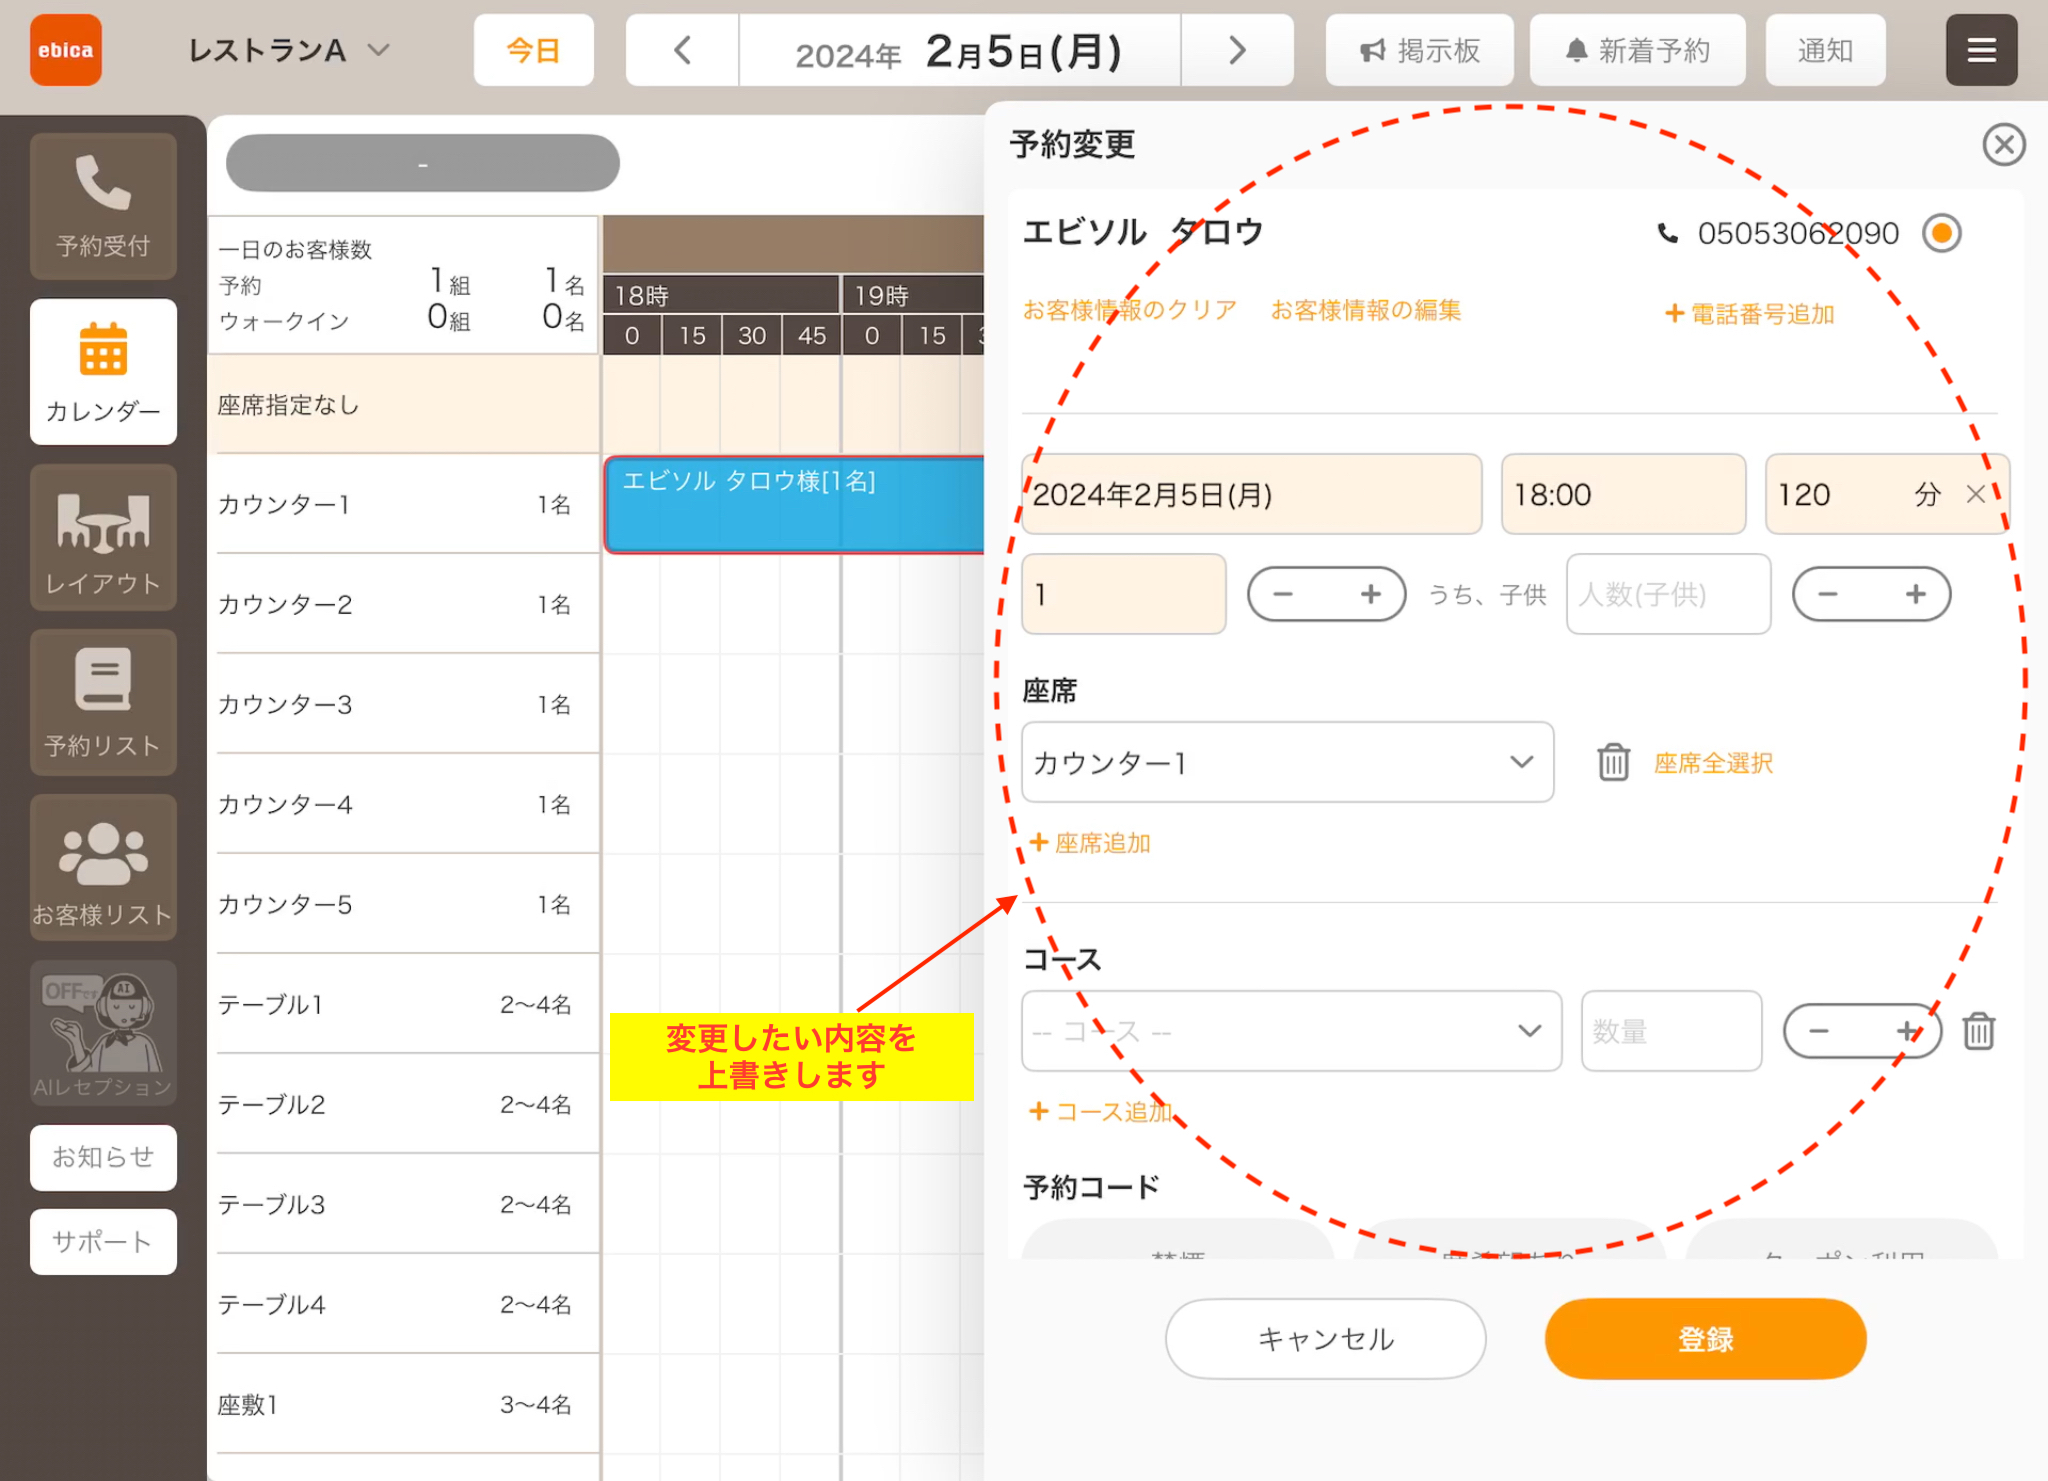Click the 人数(子供) input field

coord(1668,594)
